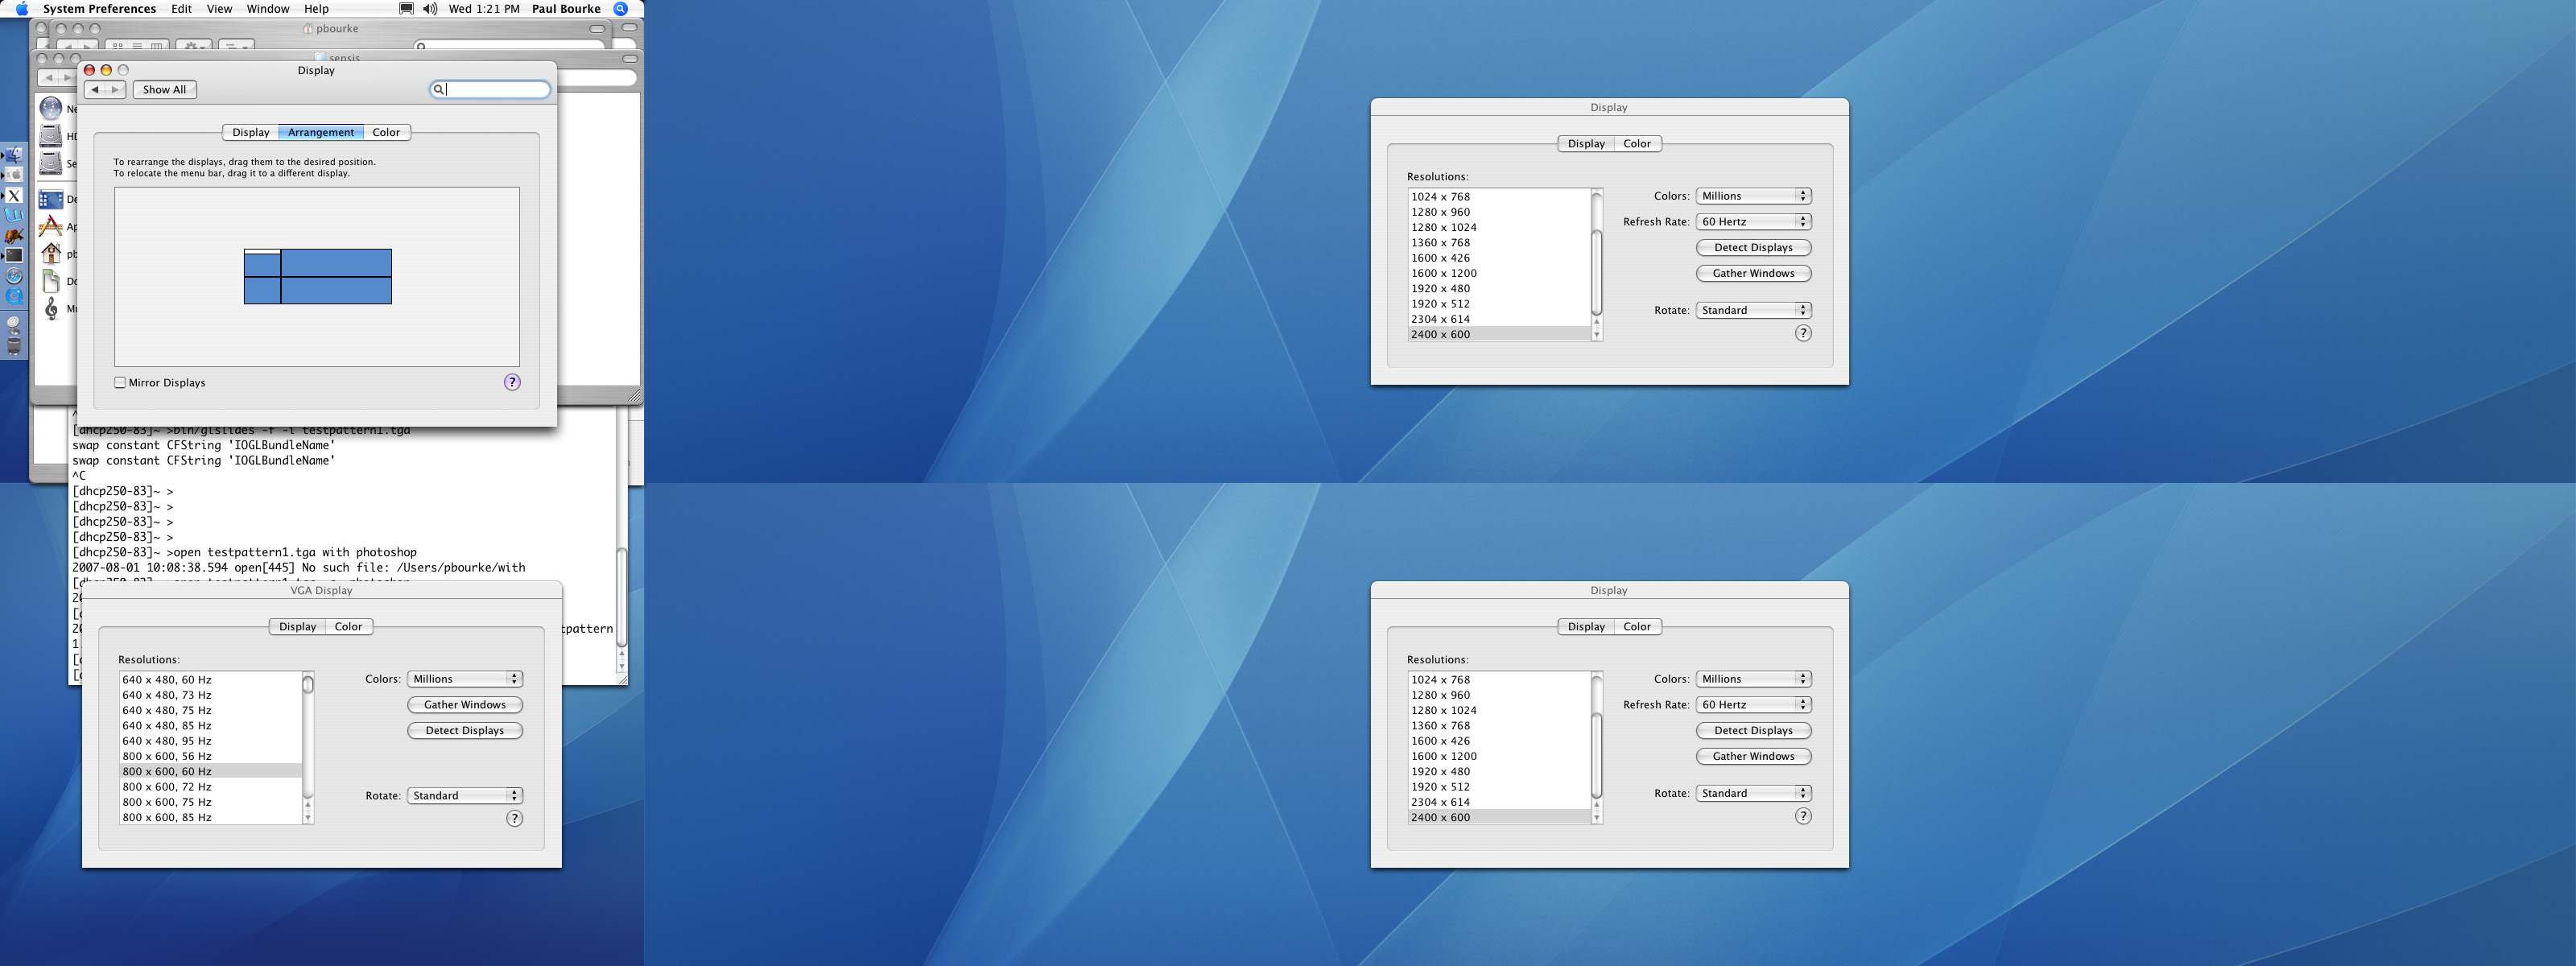2576x966 pixels.
Task: Select 2304 x 614 in lower-right Display window
Action: click(1499, 803)
